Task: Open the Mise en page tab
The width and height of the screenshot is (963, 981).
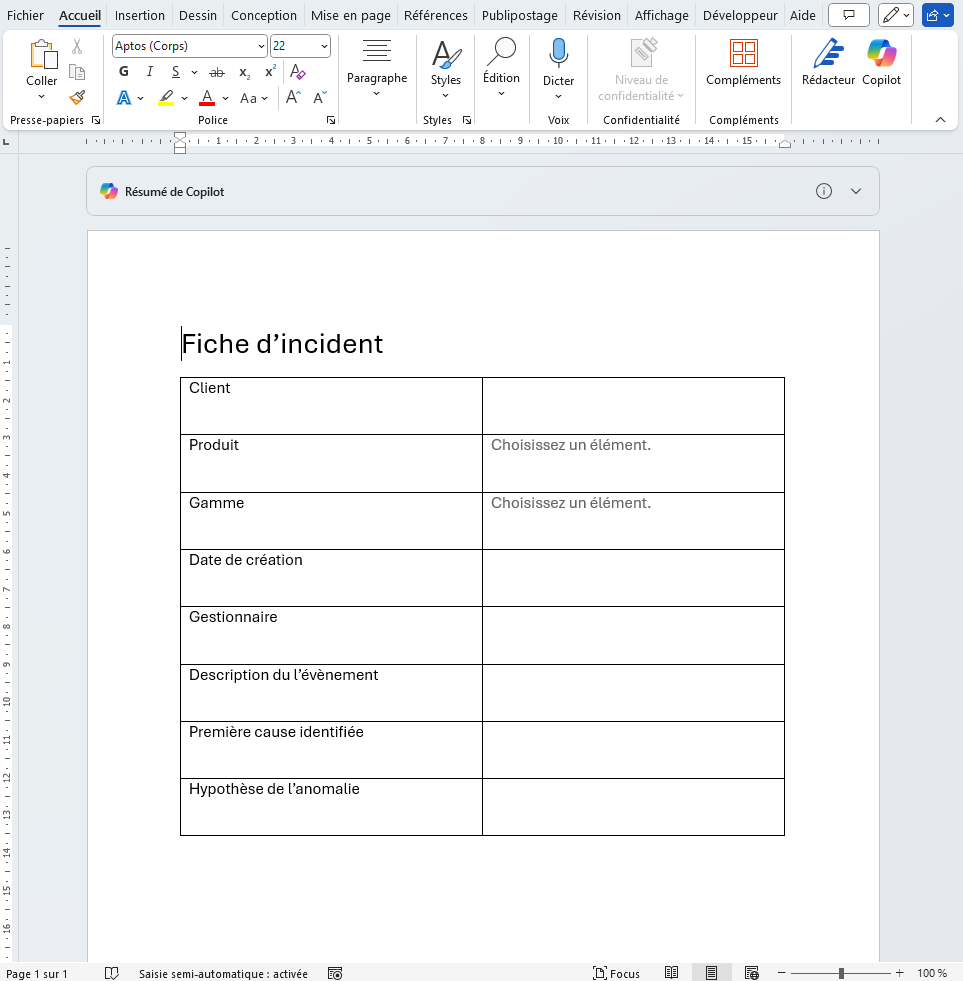Action: click(x=350, y=15)
